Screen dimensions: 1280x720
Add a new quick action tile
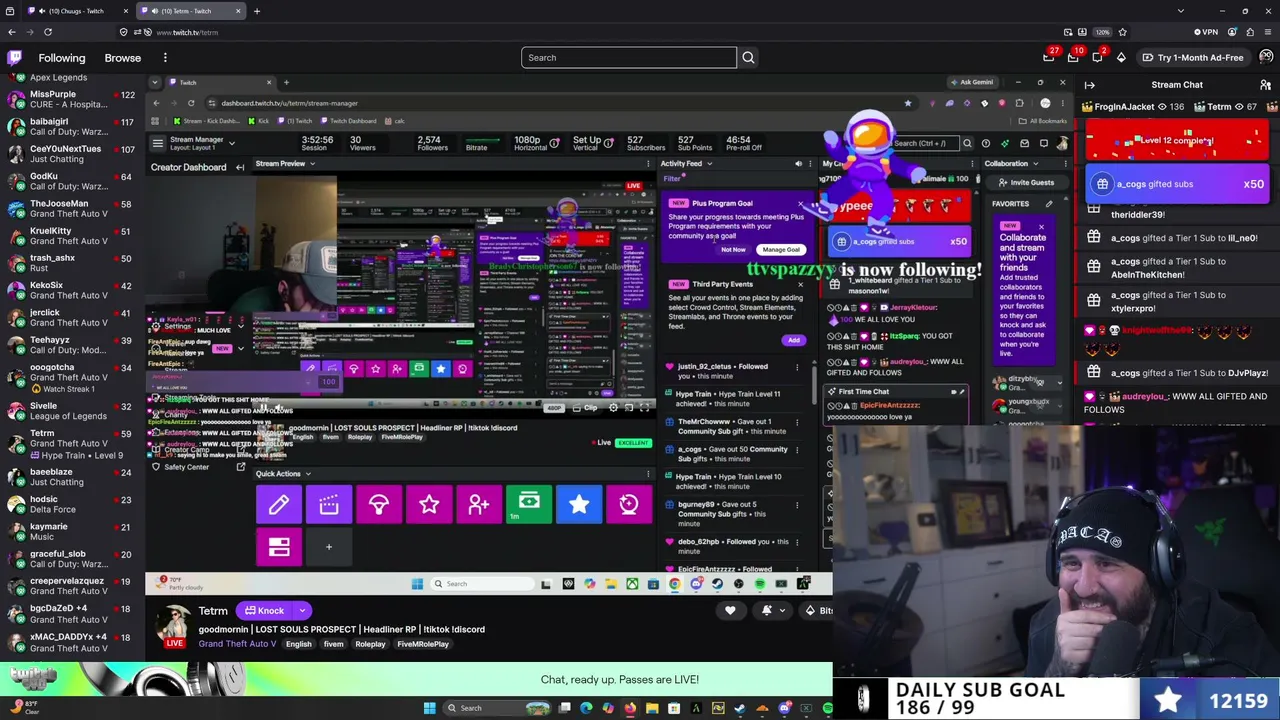[329, 547]
